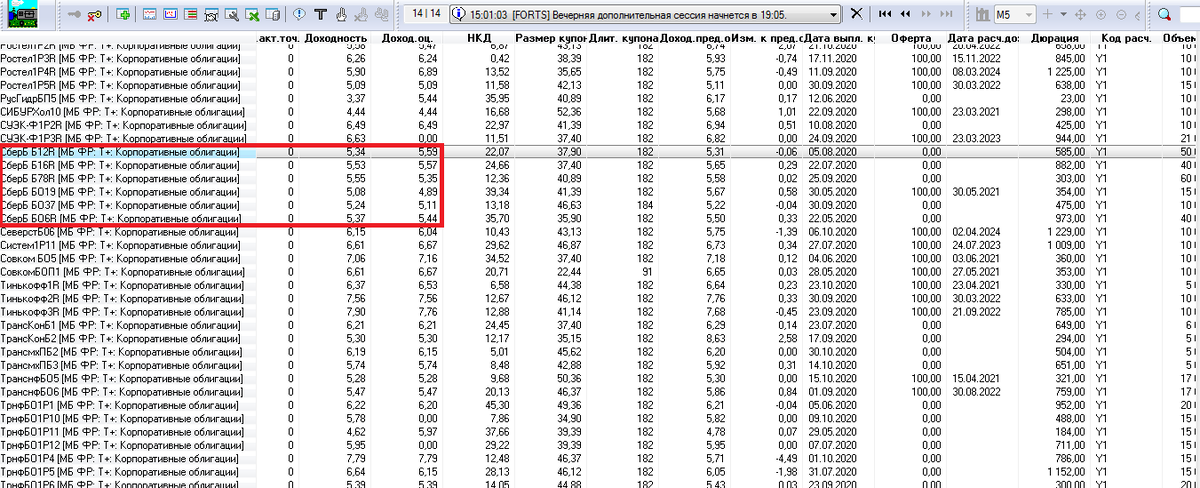Image resolution: width=1200 pixels, height=488 pixels.
Task: Click the circled minus zoom-out icon
Action: 1121,15
